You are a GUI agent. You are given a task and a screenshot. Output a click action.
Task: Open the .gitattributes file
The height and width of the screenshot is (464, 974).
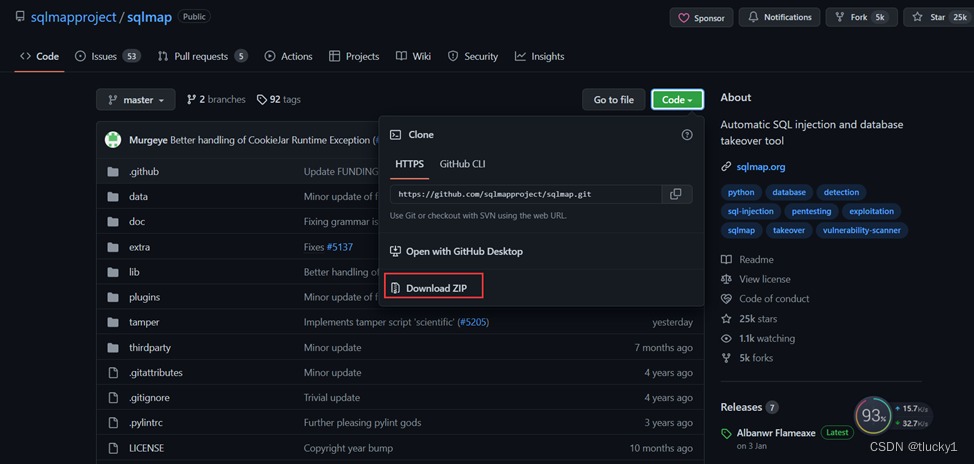pyautogui.click(x=155, y=373)
